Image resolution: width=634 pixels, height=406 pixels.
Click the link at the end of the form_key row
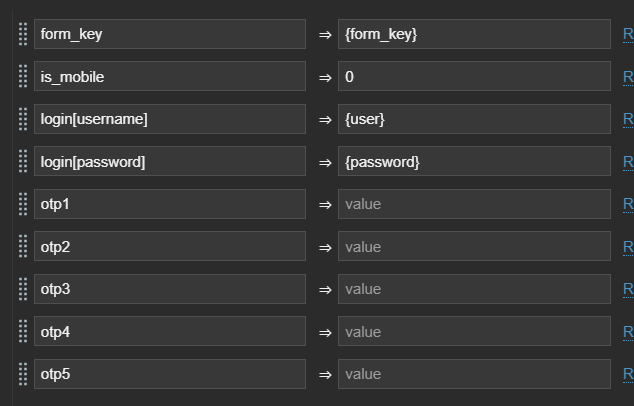click(628, 34)
